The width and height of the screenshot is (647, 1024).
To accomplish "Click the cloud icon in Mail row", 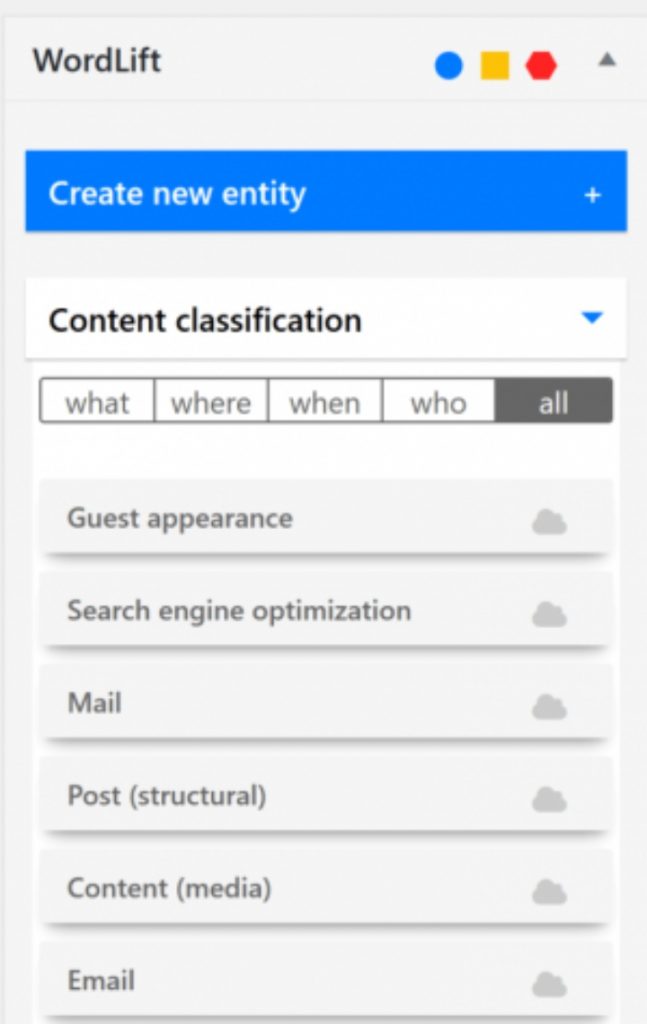I will (549, 707).
